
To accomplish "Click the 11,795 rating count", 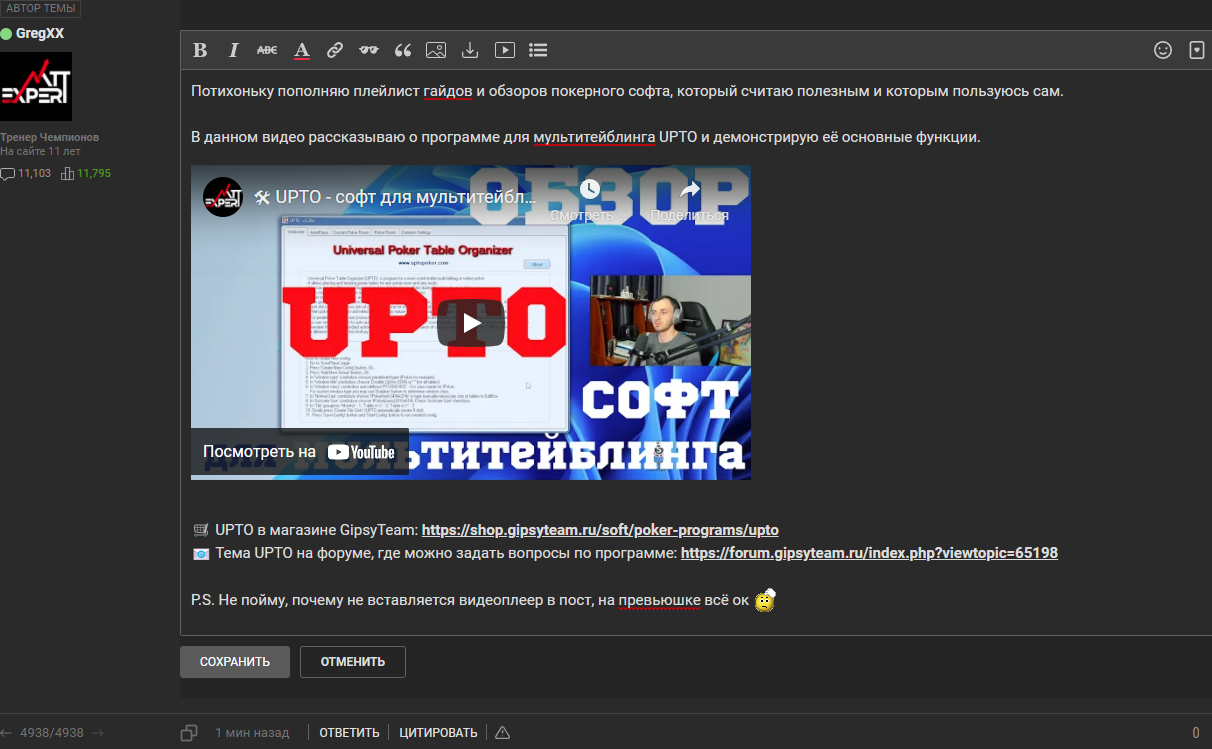I will 86,173.
